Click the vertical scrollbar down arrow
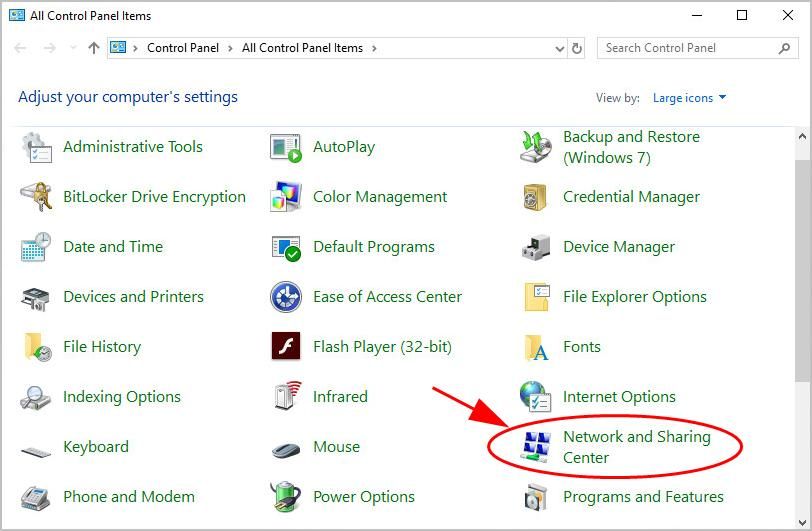This screenshot has width=812, height=531. point(802,521)
